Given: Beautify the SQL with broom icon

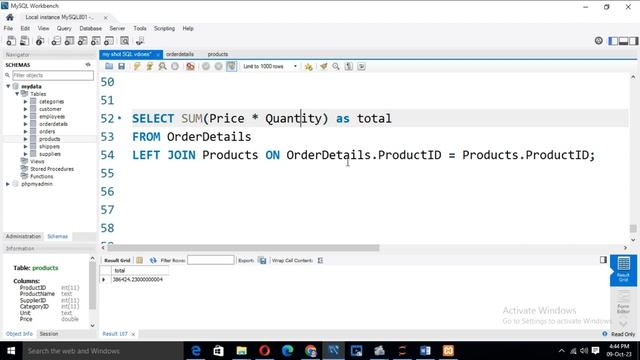Looking at the screenshot, I should click(x=323, y=66).
